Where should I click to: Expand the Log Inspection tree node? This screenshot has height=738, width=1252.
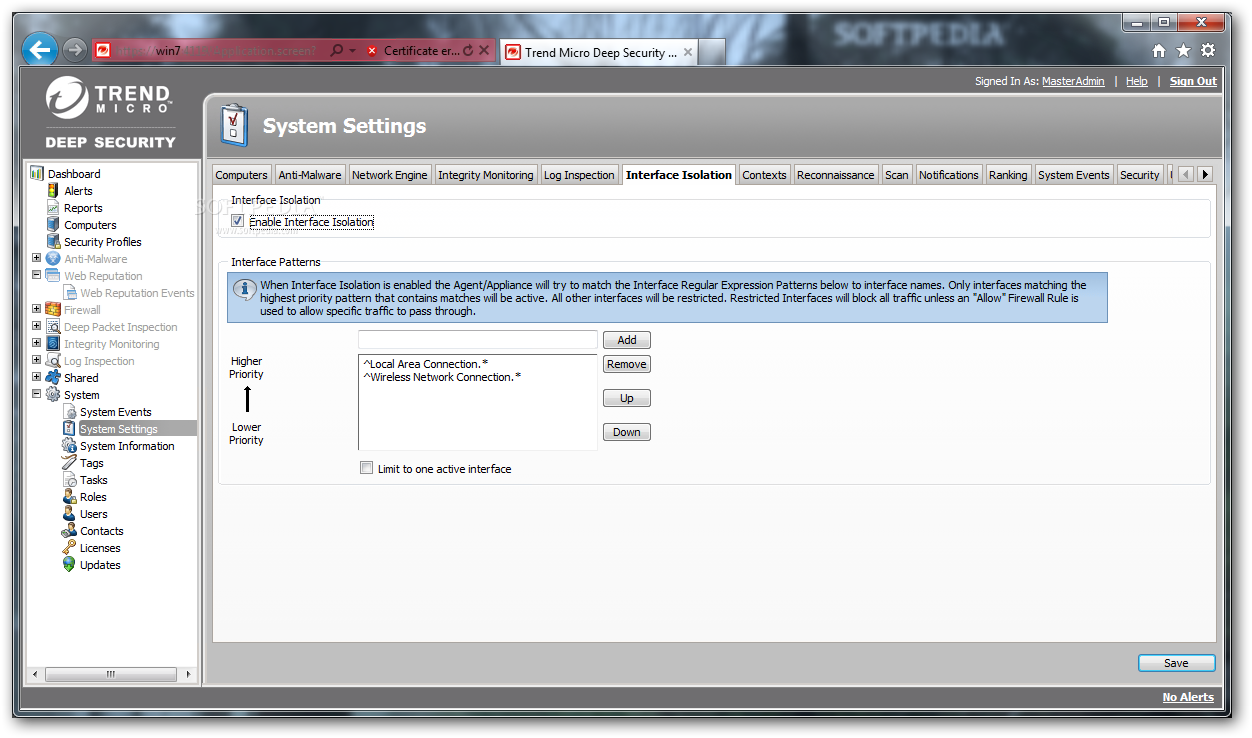click(37, 360)
